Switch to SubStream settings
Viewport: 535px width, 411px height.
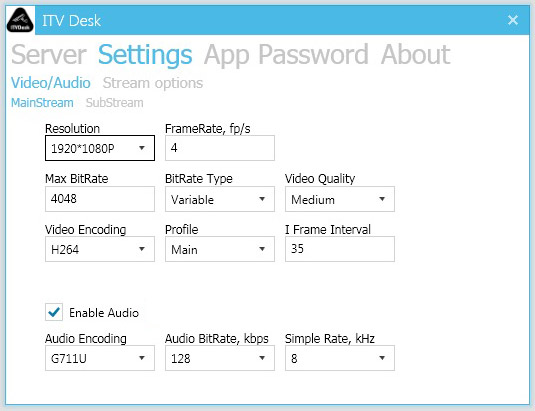[x=114, y=103]
